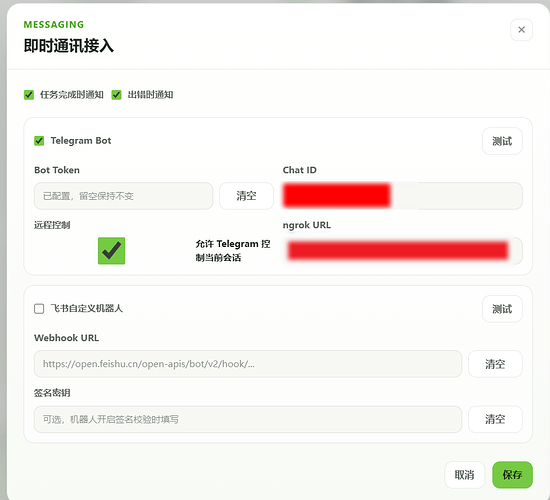Click the 出错时通知 label text
550x500 pixels.
[150, 95]
